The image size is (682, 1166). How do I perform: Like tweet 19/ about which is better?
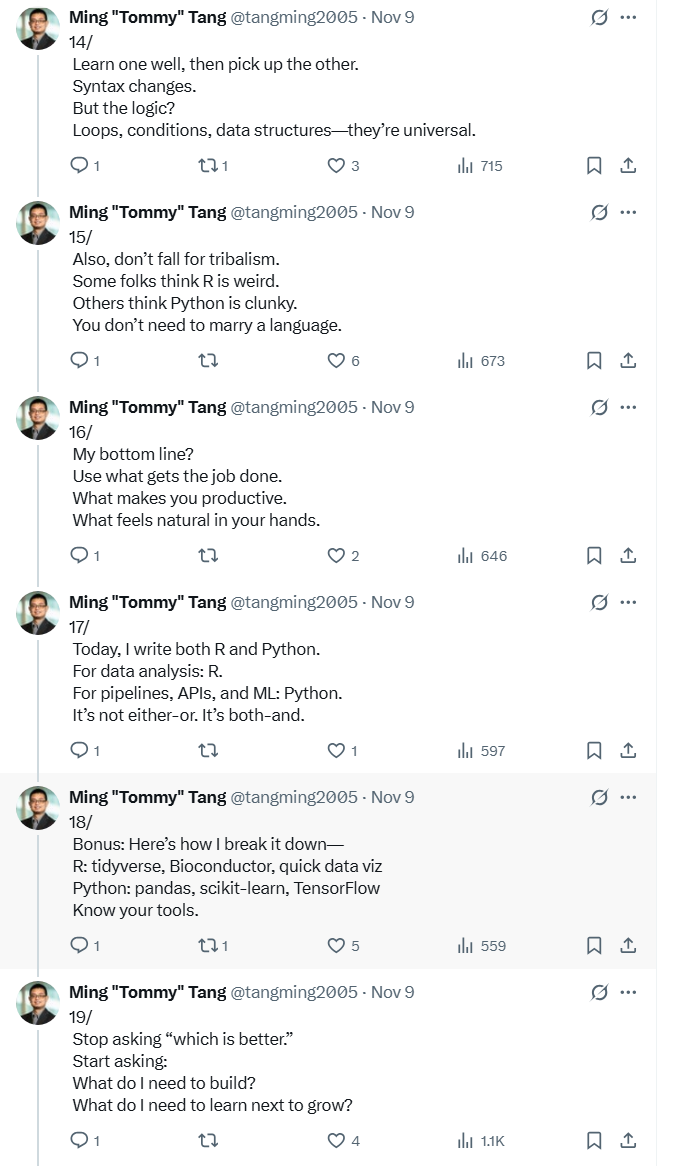click(337, 1141)
